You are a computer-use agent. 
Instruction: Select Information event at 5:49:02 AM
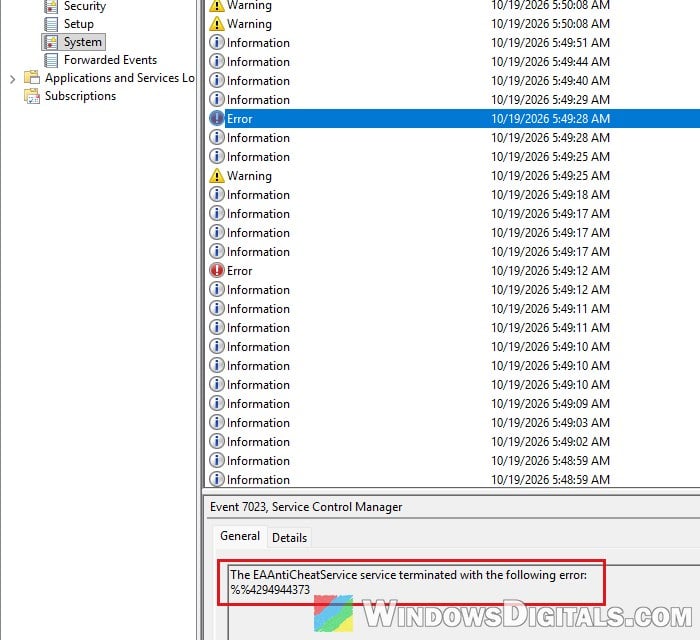454,442
